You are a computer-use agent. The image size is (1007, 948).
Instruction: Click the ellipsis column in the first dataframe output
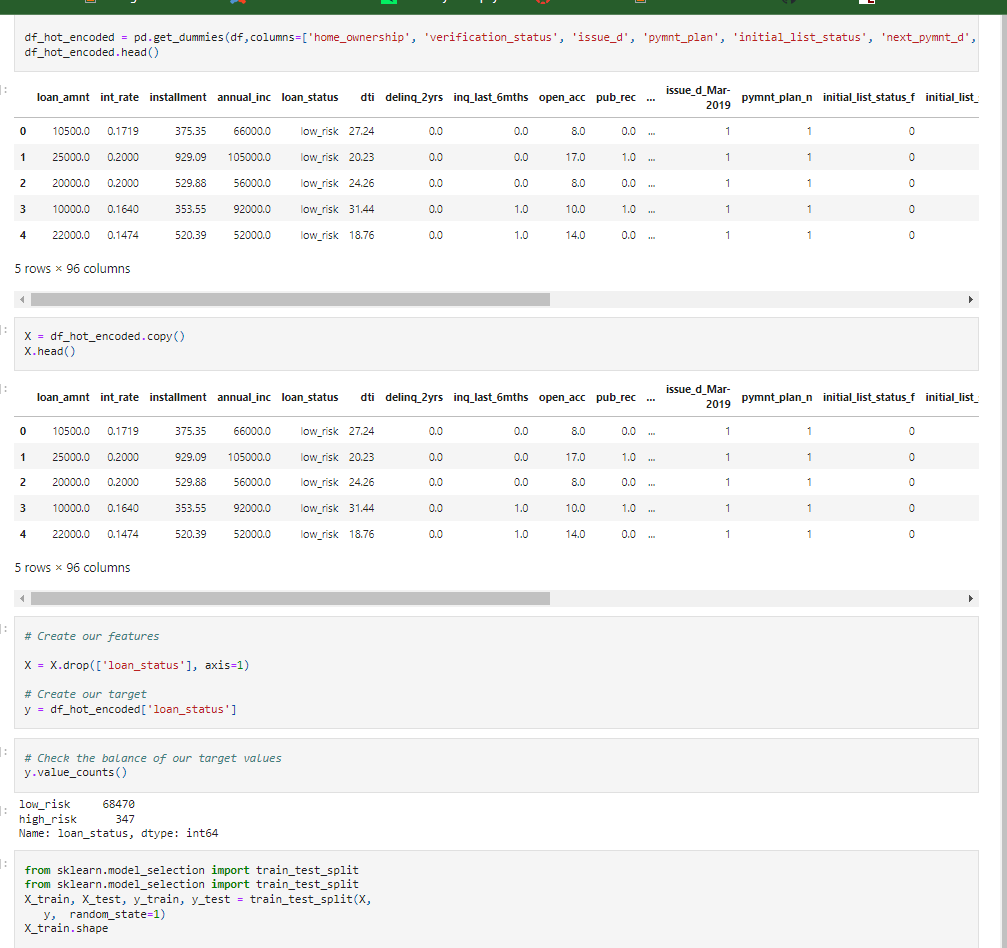pyautogui.click(x=651, y=97)
